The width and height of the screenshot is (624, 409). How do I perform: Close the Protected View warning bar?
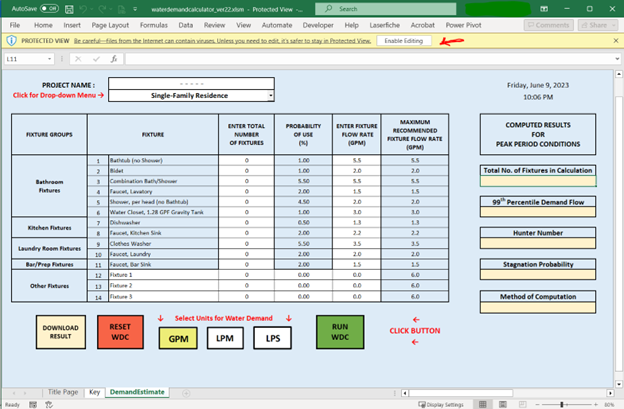click(x=615, y=40)
